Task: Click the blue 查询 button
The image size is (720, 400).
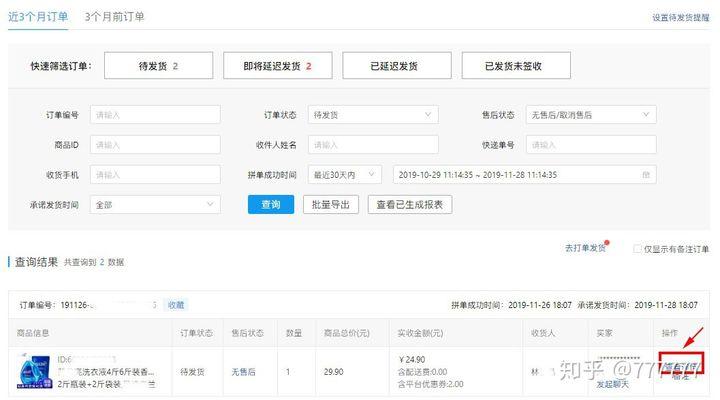Action: (271, 205)
